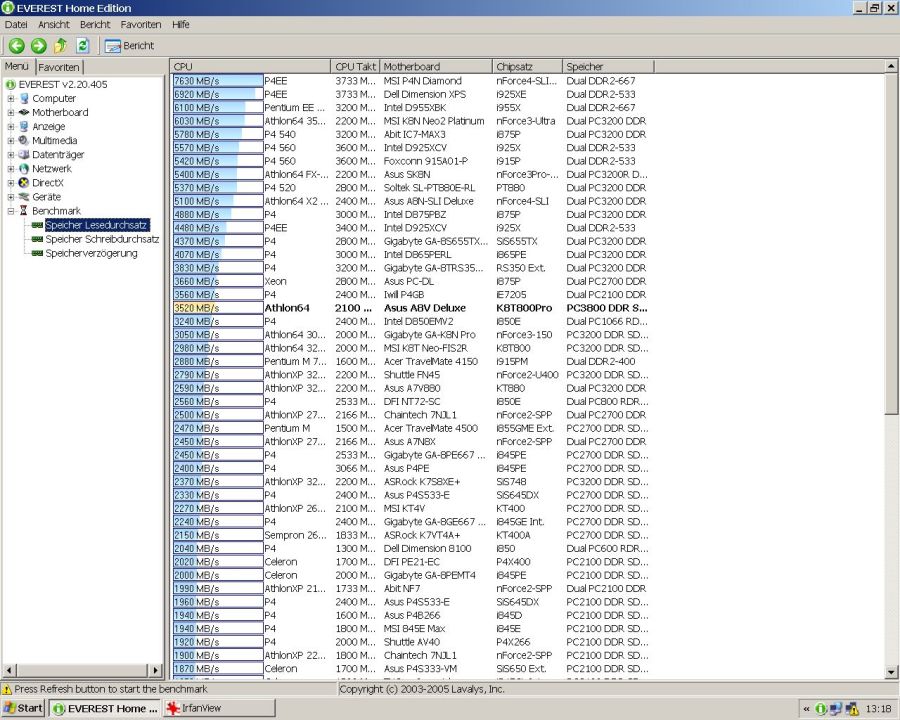Select the Computer icon in the tree

point(24,98)
